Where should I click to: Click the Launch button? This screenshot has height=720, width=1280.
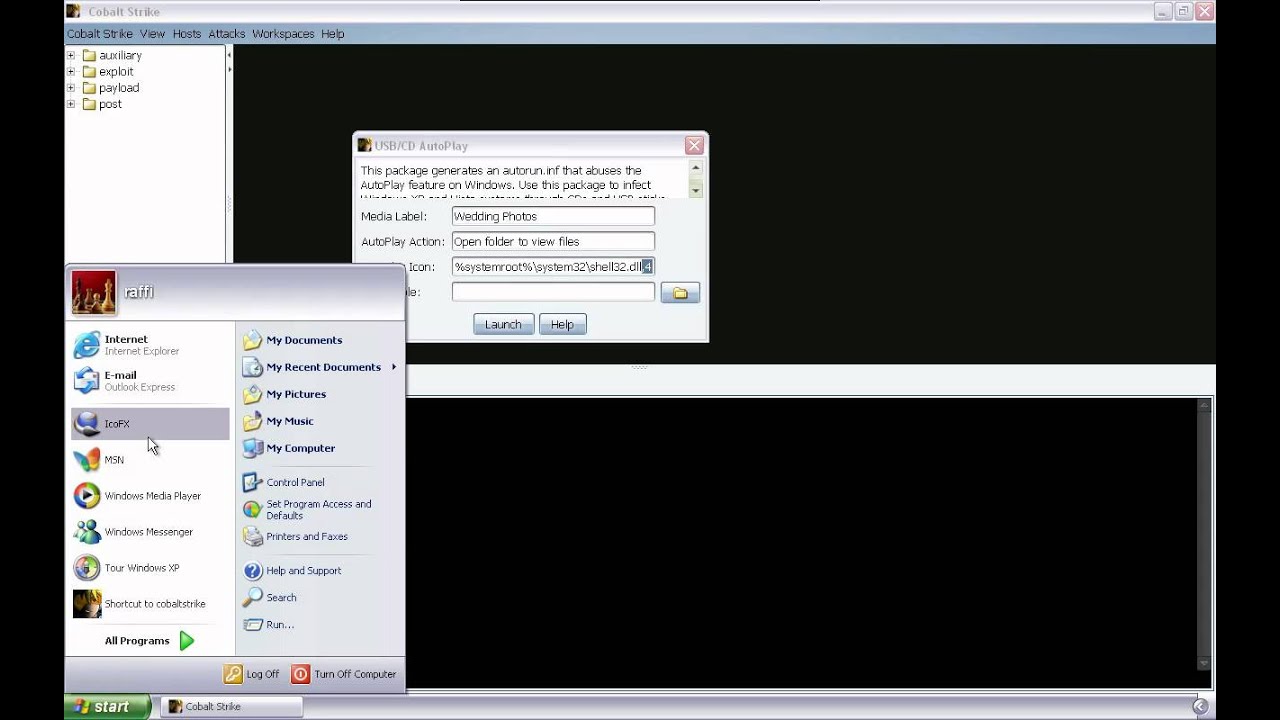tap(503, 324)
